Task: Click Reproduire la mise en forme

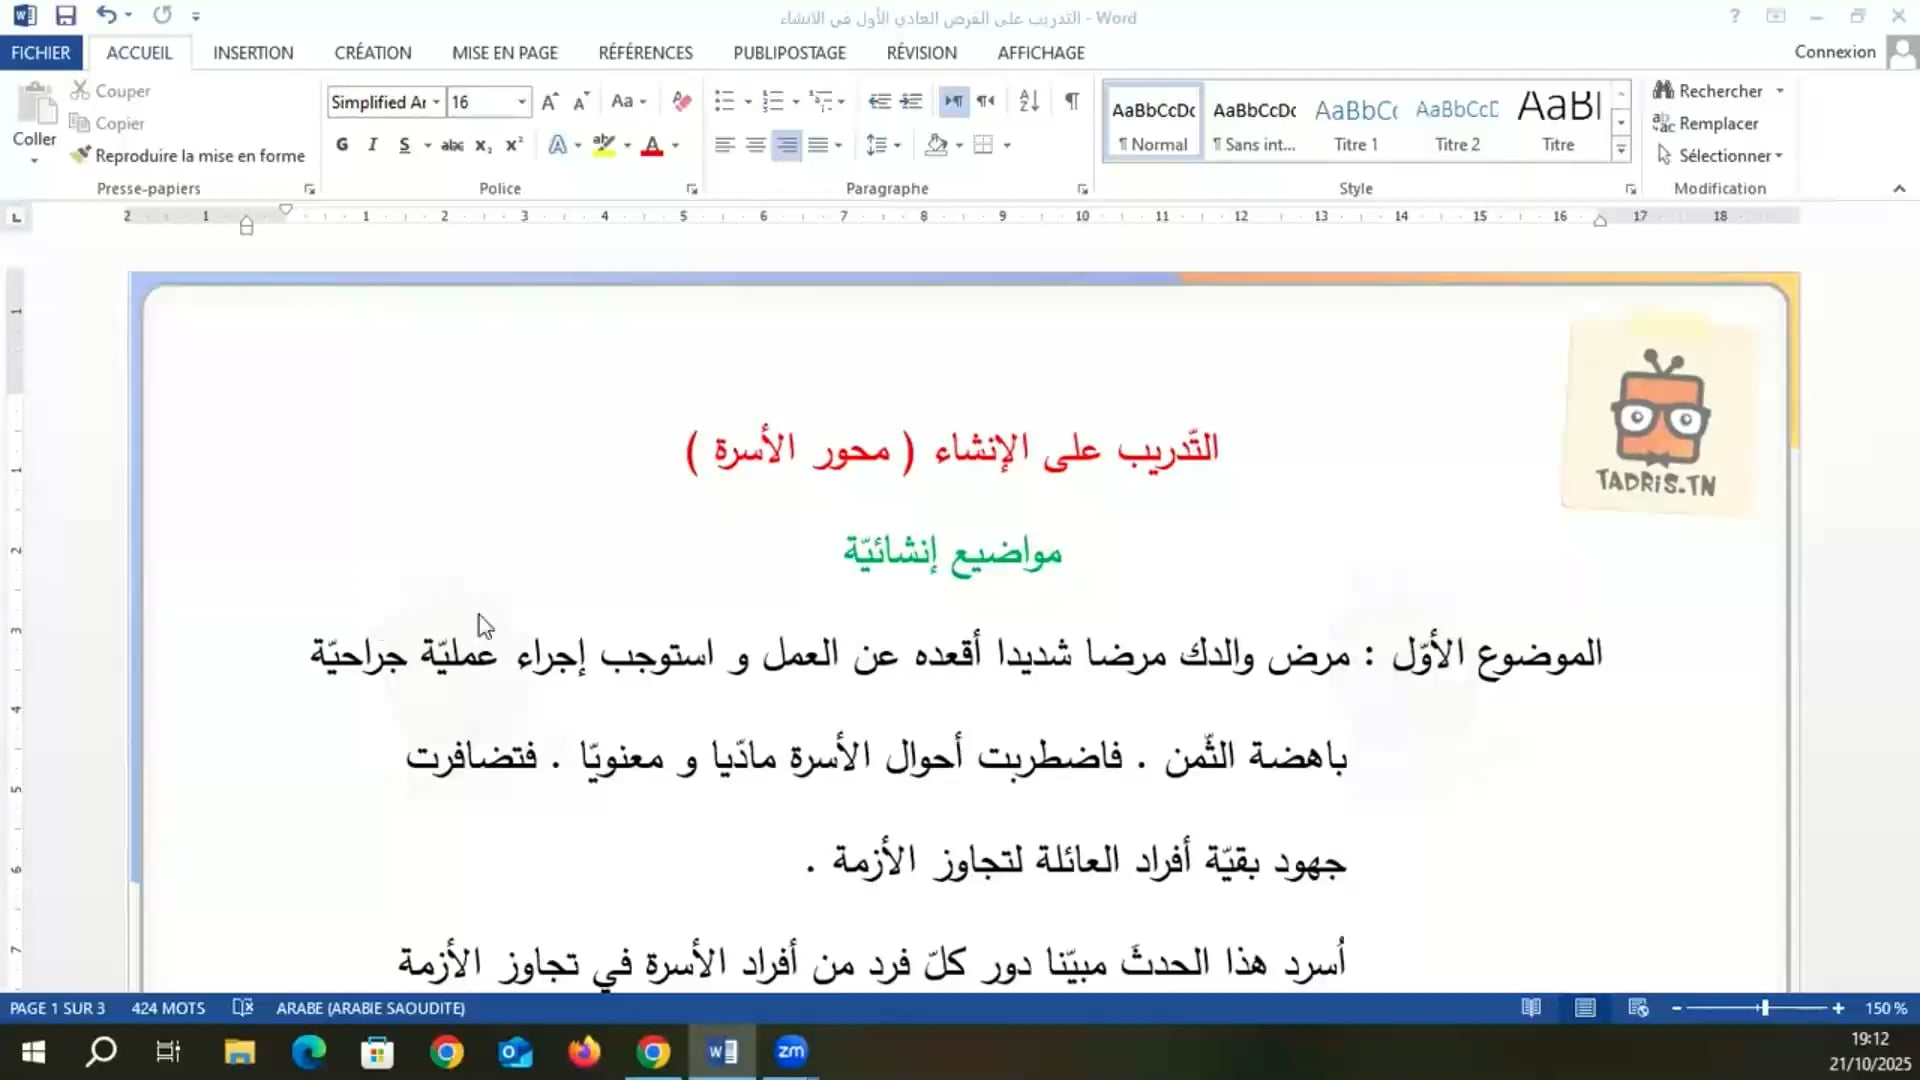Action: pos(188,156)
